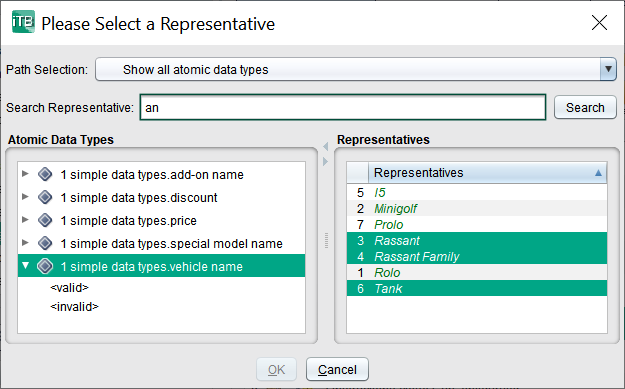Select the Rassant Family representative row
The width and height of the screenshot is (625, 389).
pos(477,256)
